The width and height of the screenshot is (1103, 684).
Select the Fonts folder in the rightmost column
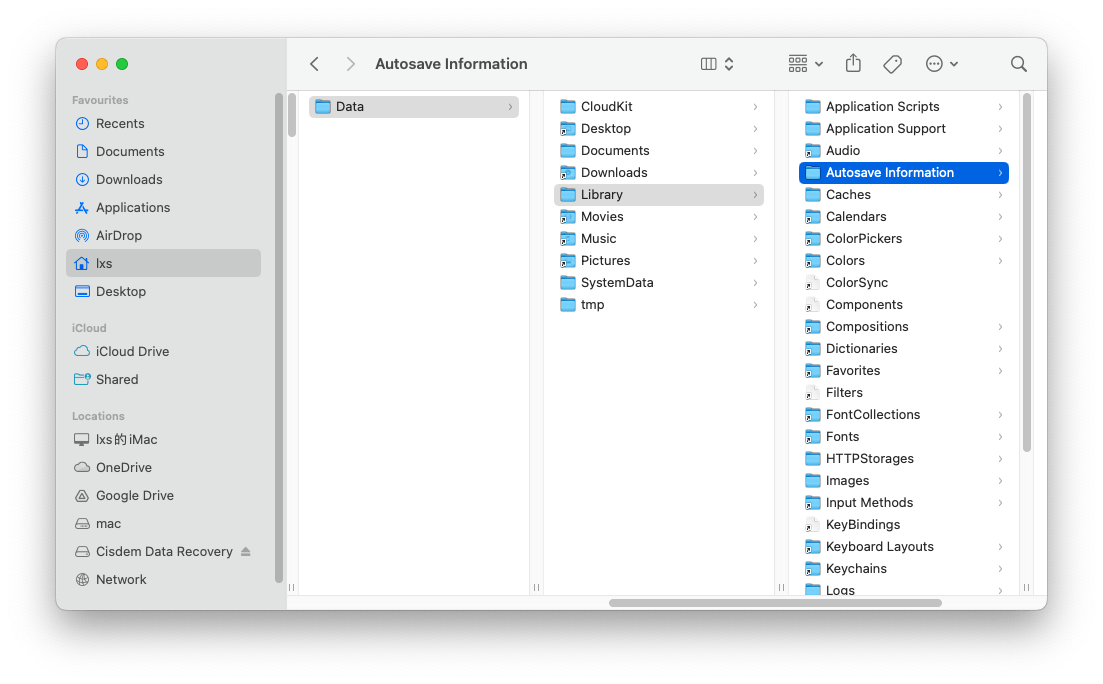[x=842, y=436]
